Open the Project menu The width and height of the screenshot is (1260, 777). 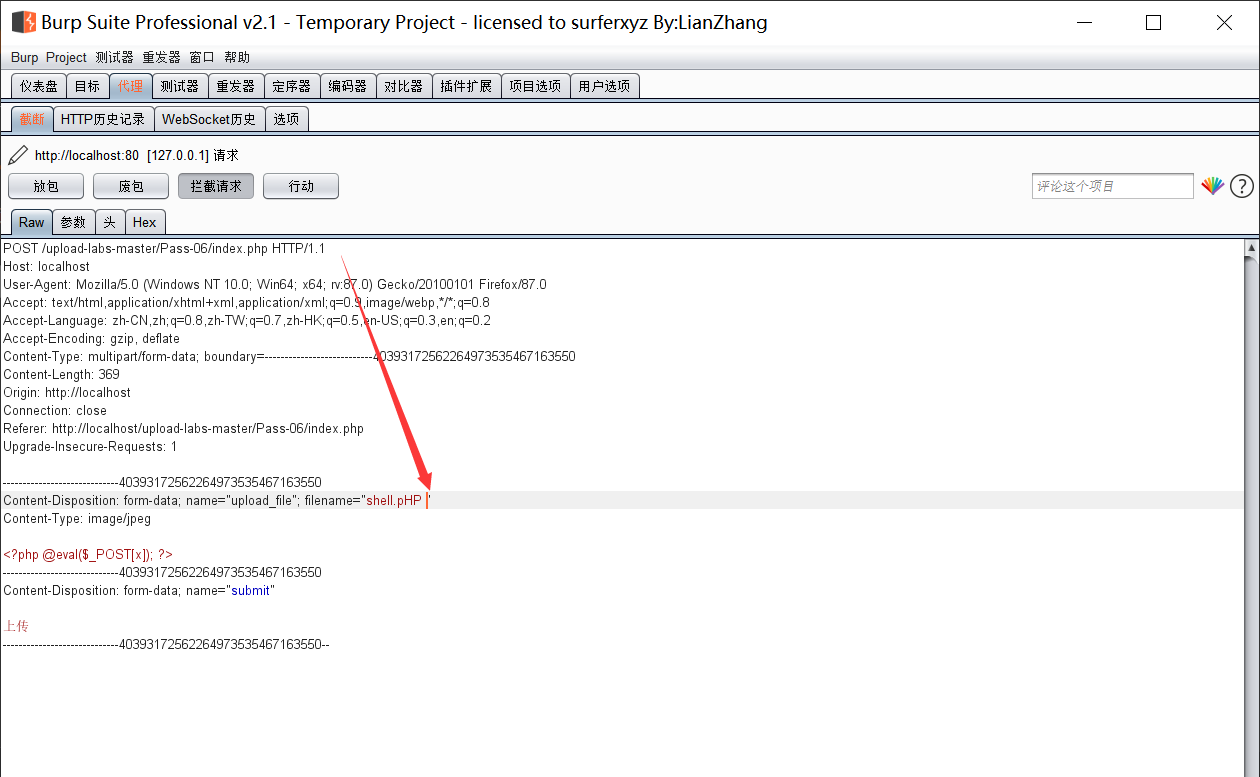[66, 58]
